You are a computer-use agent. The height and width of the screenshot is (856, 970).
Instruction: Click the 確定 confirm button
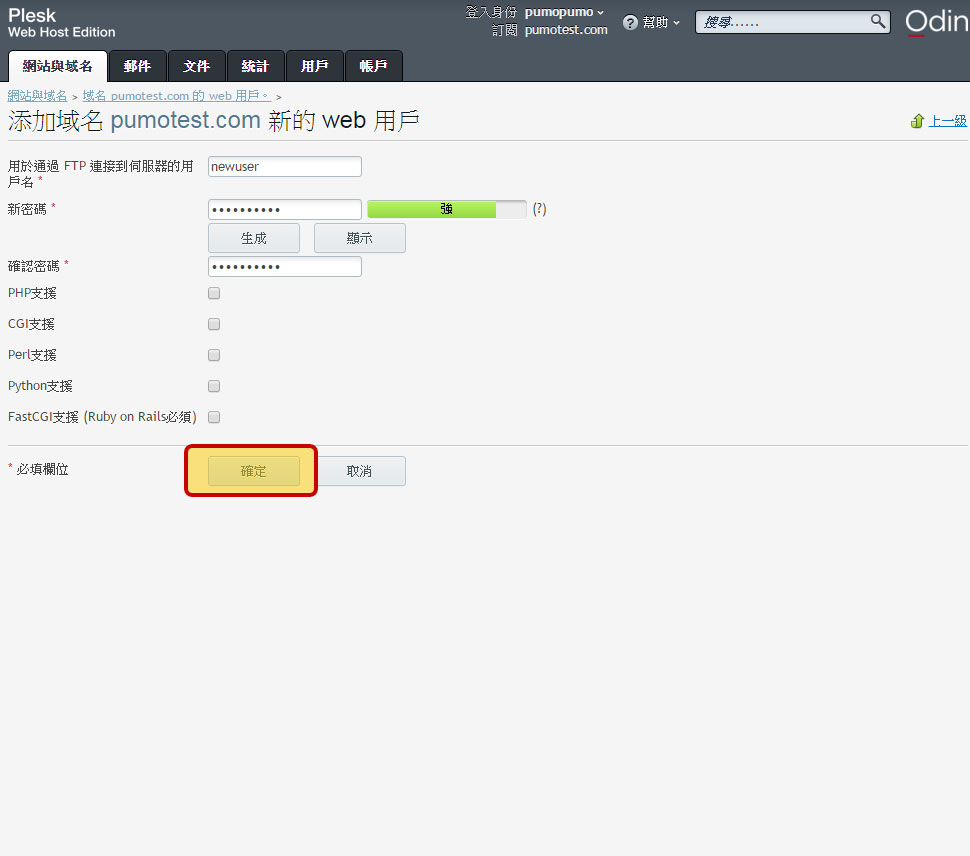[x=254, y=471]
